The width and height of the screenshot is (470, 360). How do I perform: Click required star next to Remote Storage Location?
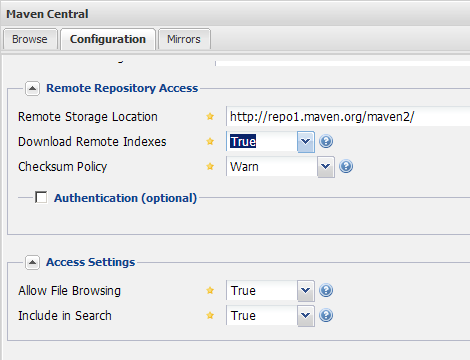click(210, 116)
